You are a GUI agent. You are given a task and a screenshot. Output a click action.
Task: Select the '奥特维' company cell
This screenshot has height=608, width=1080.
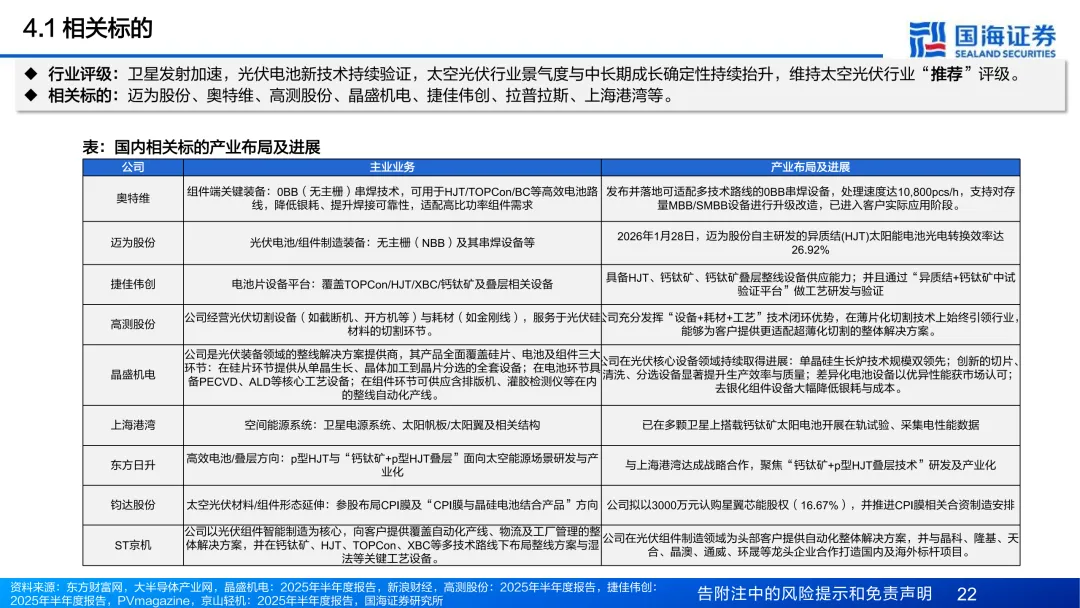(133, 198)
